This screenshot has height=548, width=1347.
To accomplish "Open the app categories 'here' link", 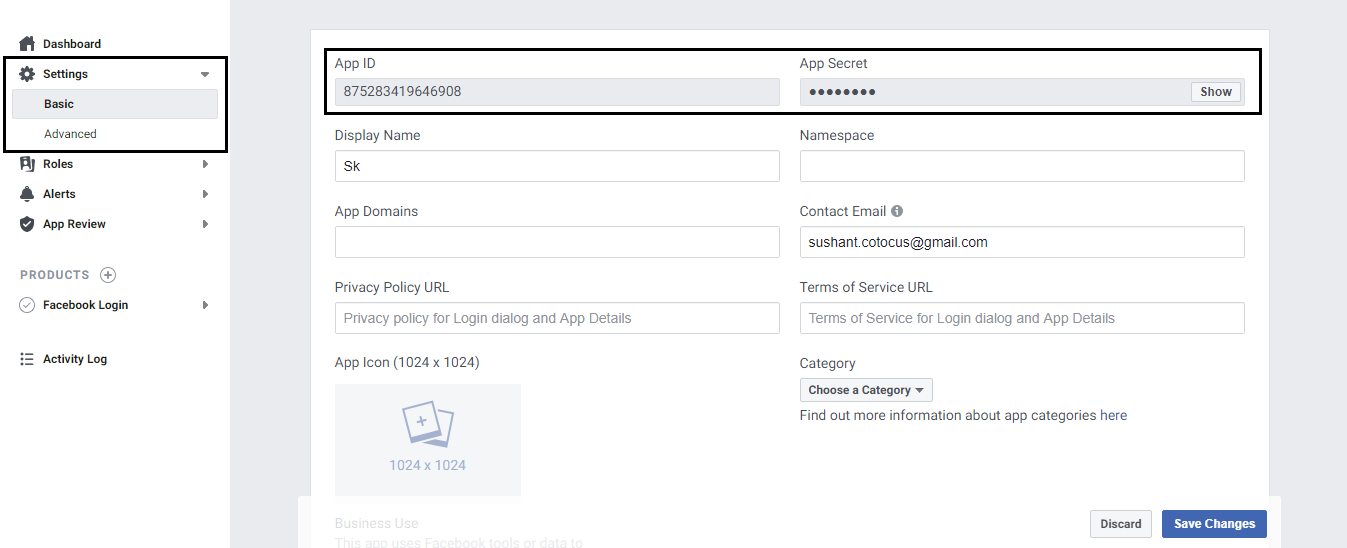I will 1113,415.
